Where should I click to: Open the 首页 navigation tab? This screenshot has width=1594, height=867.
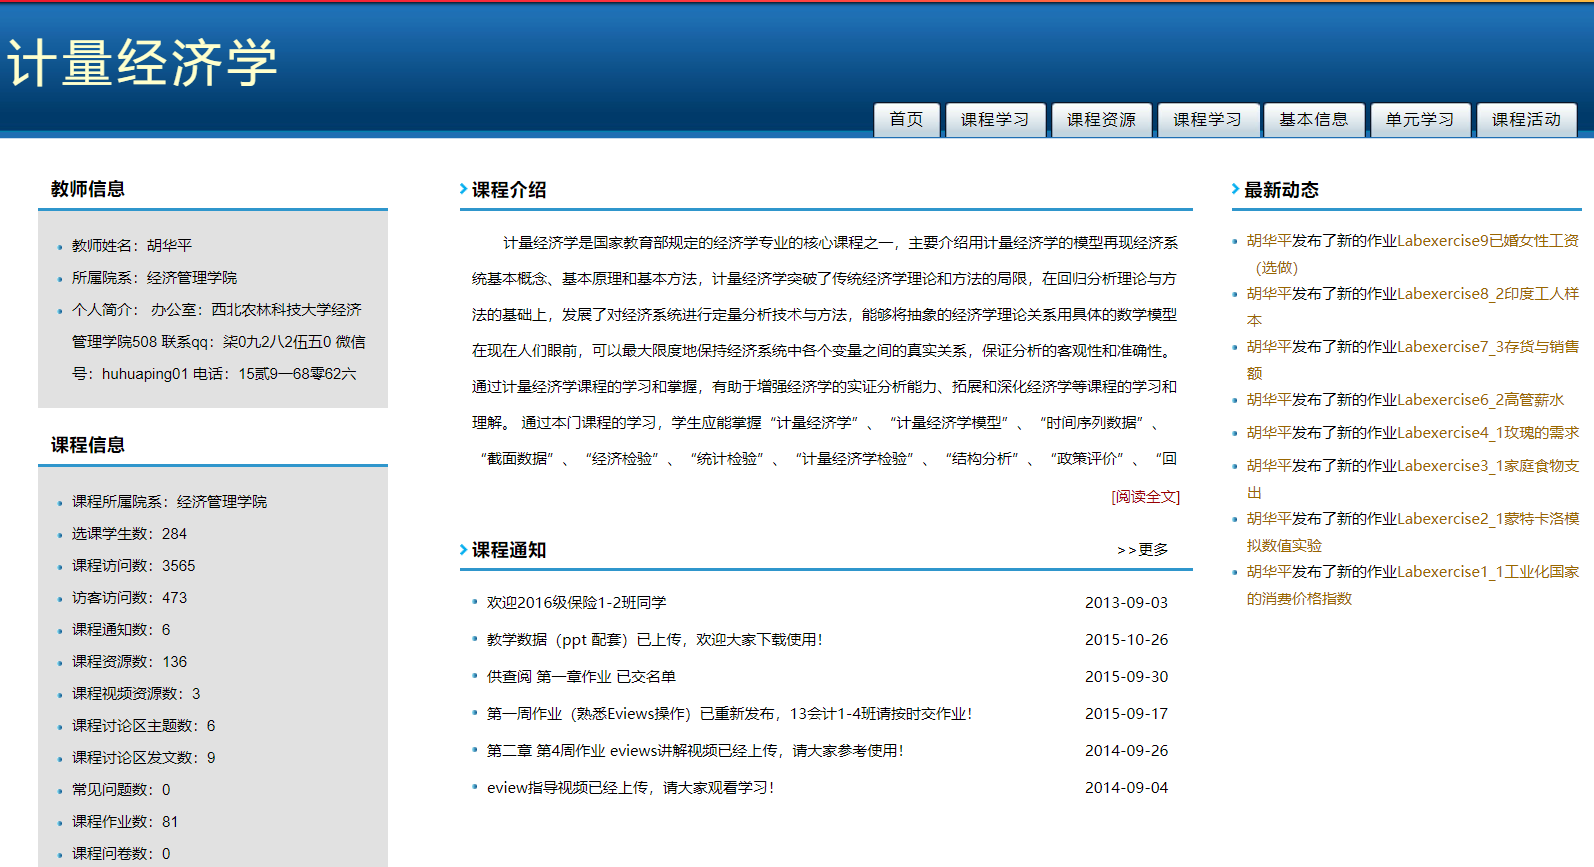coord(907,120)
